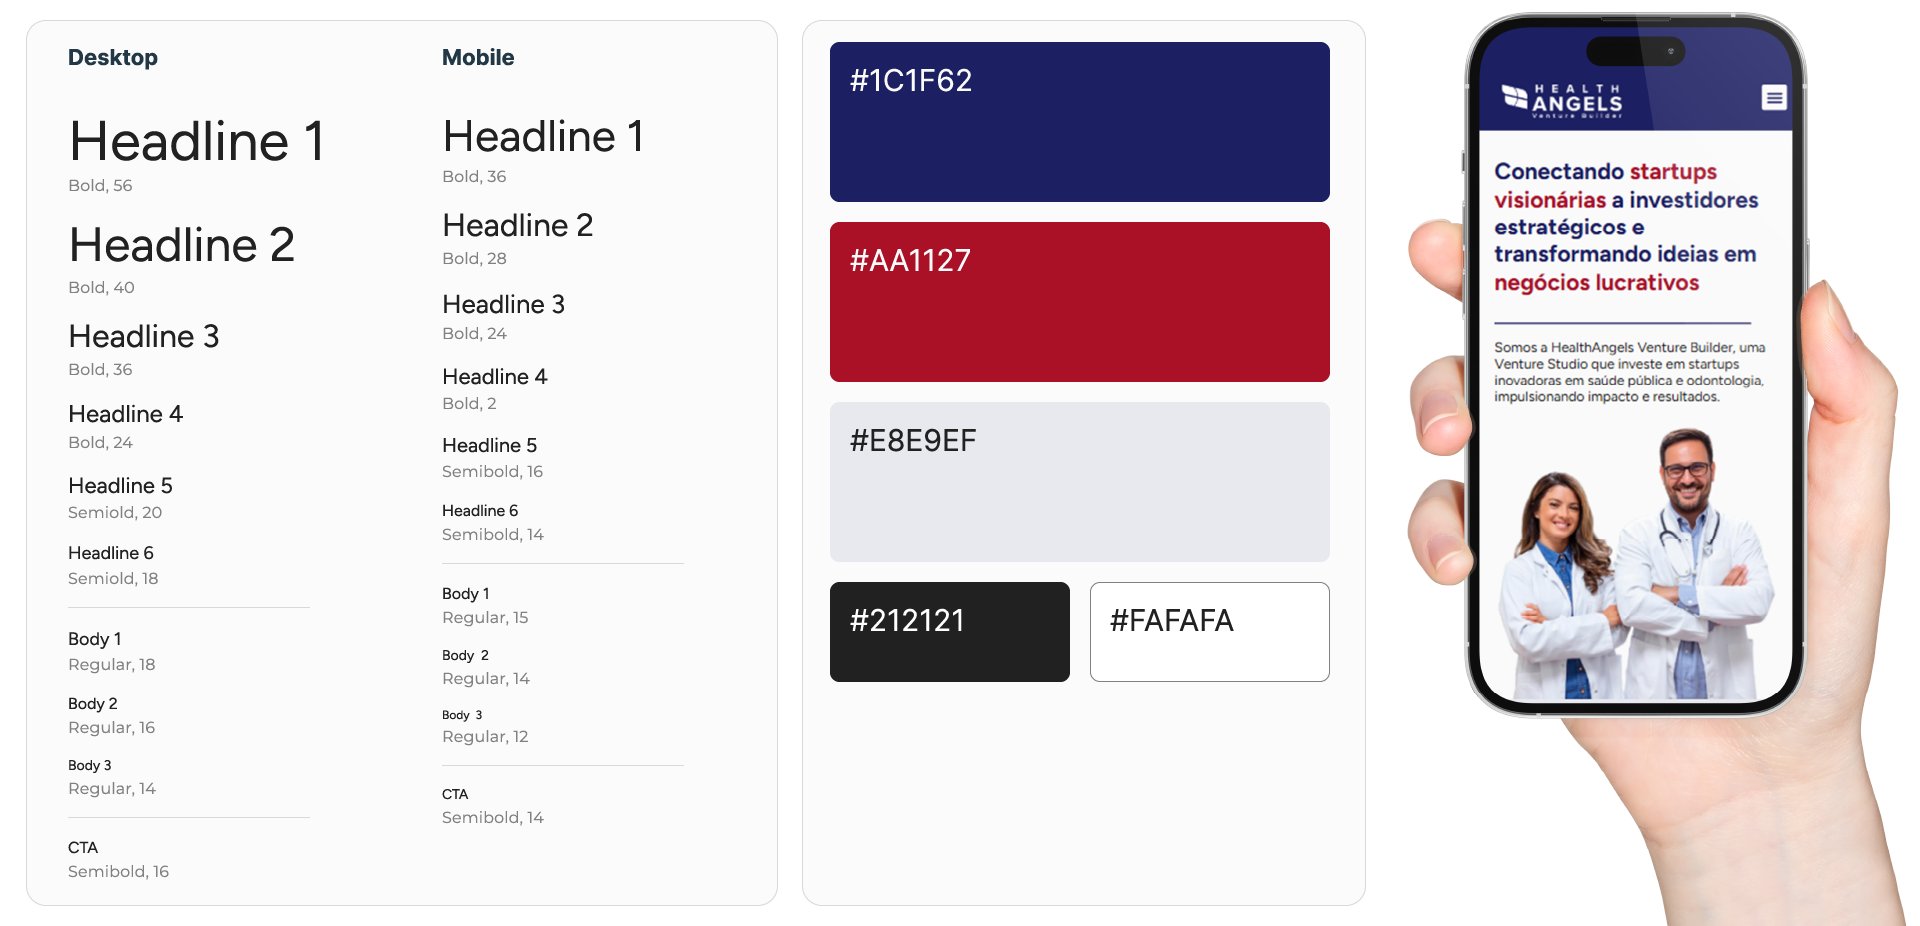Select the desktop Body 1 sample
Viewport: 1920px width, 926px height.
(95, 639)
